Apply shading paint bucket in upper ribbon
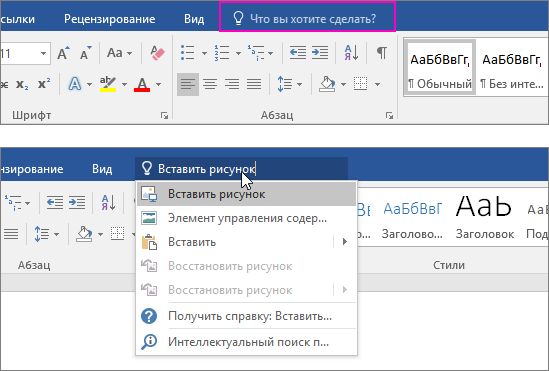549x371 pixels. [x=327, y=84]
